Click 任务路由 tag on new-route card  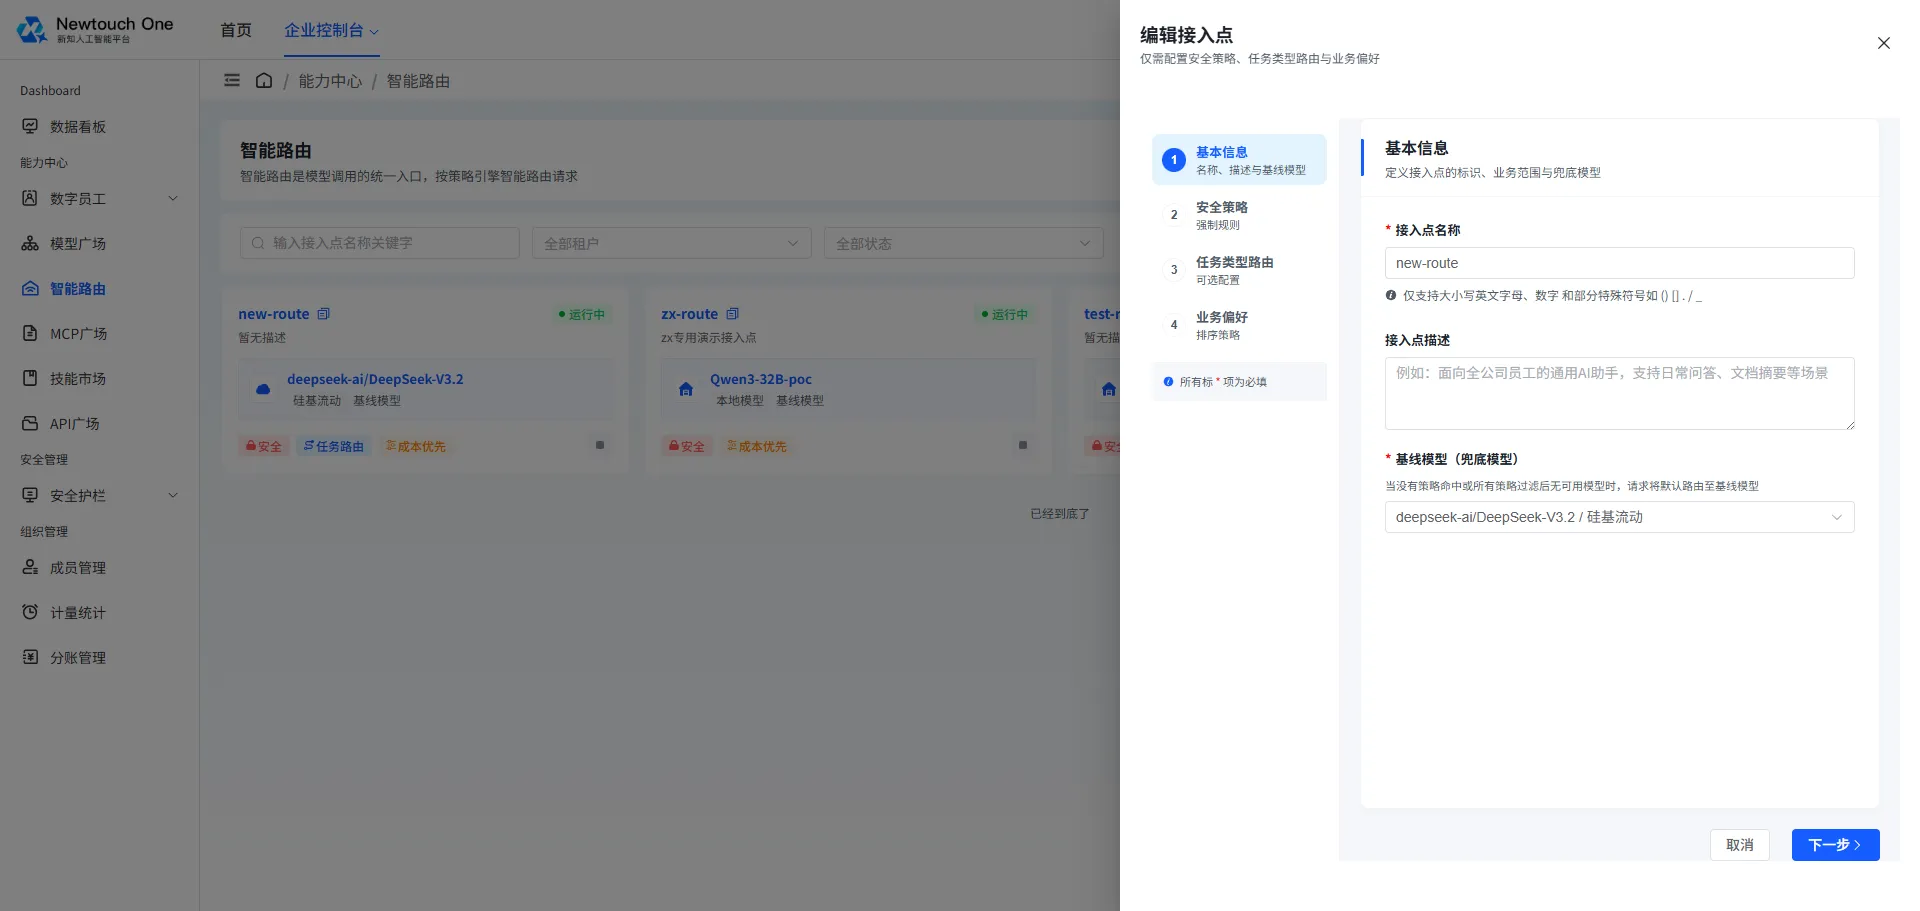(x=334, y=446)
